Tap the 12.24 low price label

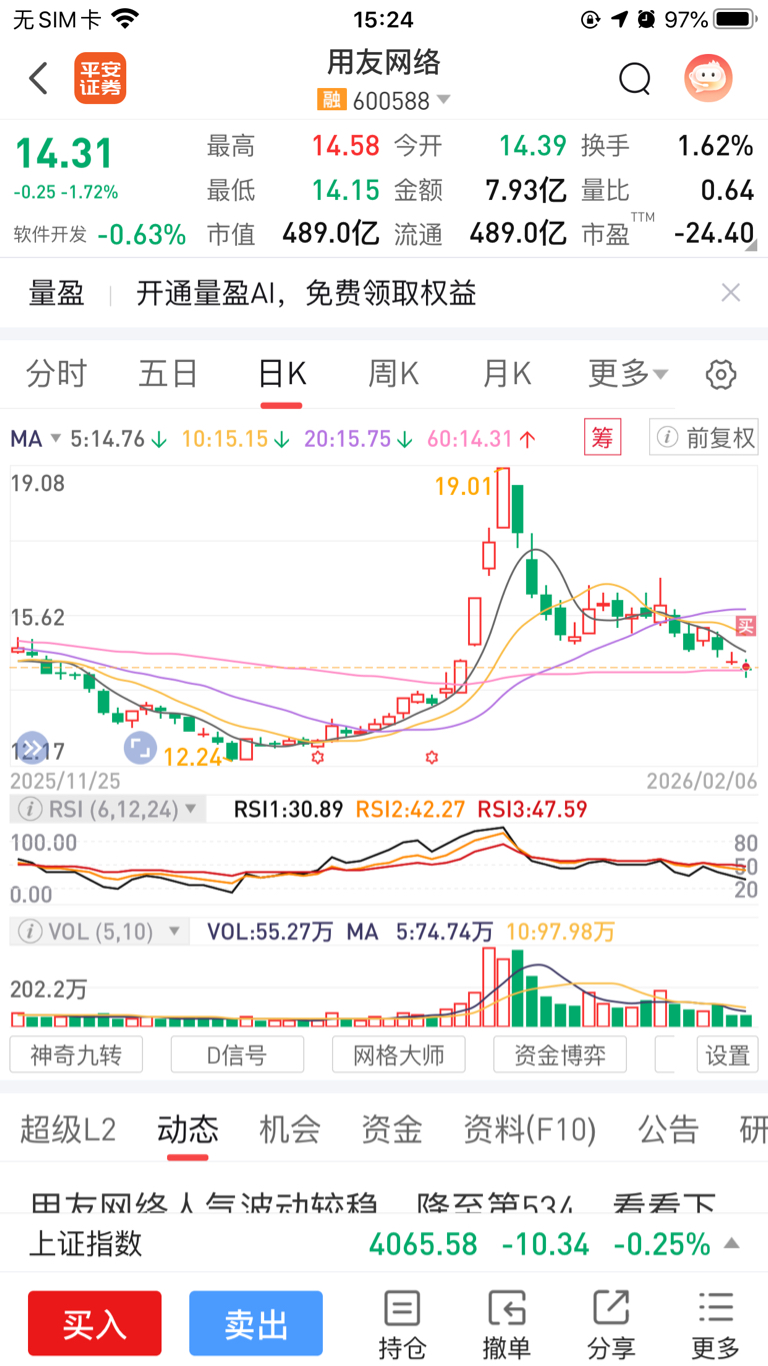tap(193, 757)
